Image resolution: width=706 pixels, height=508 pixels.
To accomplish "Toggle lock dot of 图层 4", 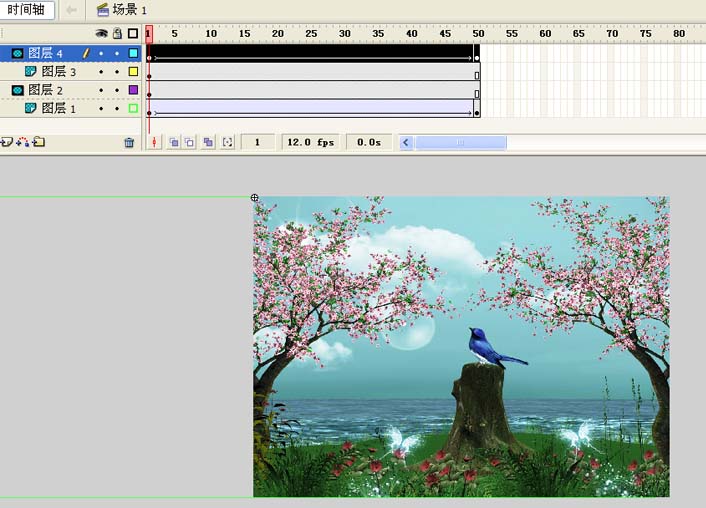I will 117,54.
